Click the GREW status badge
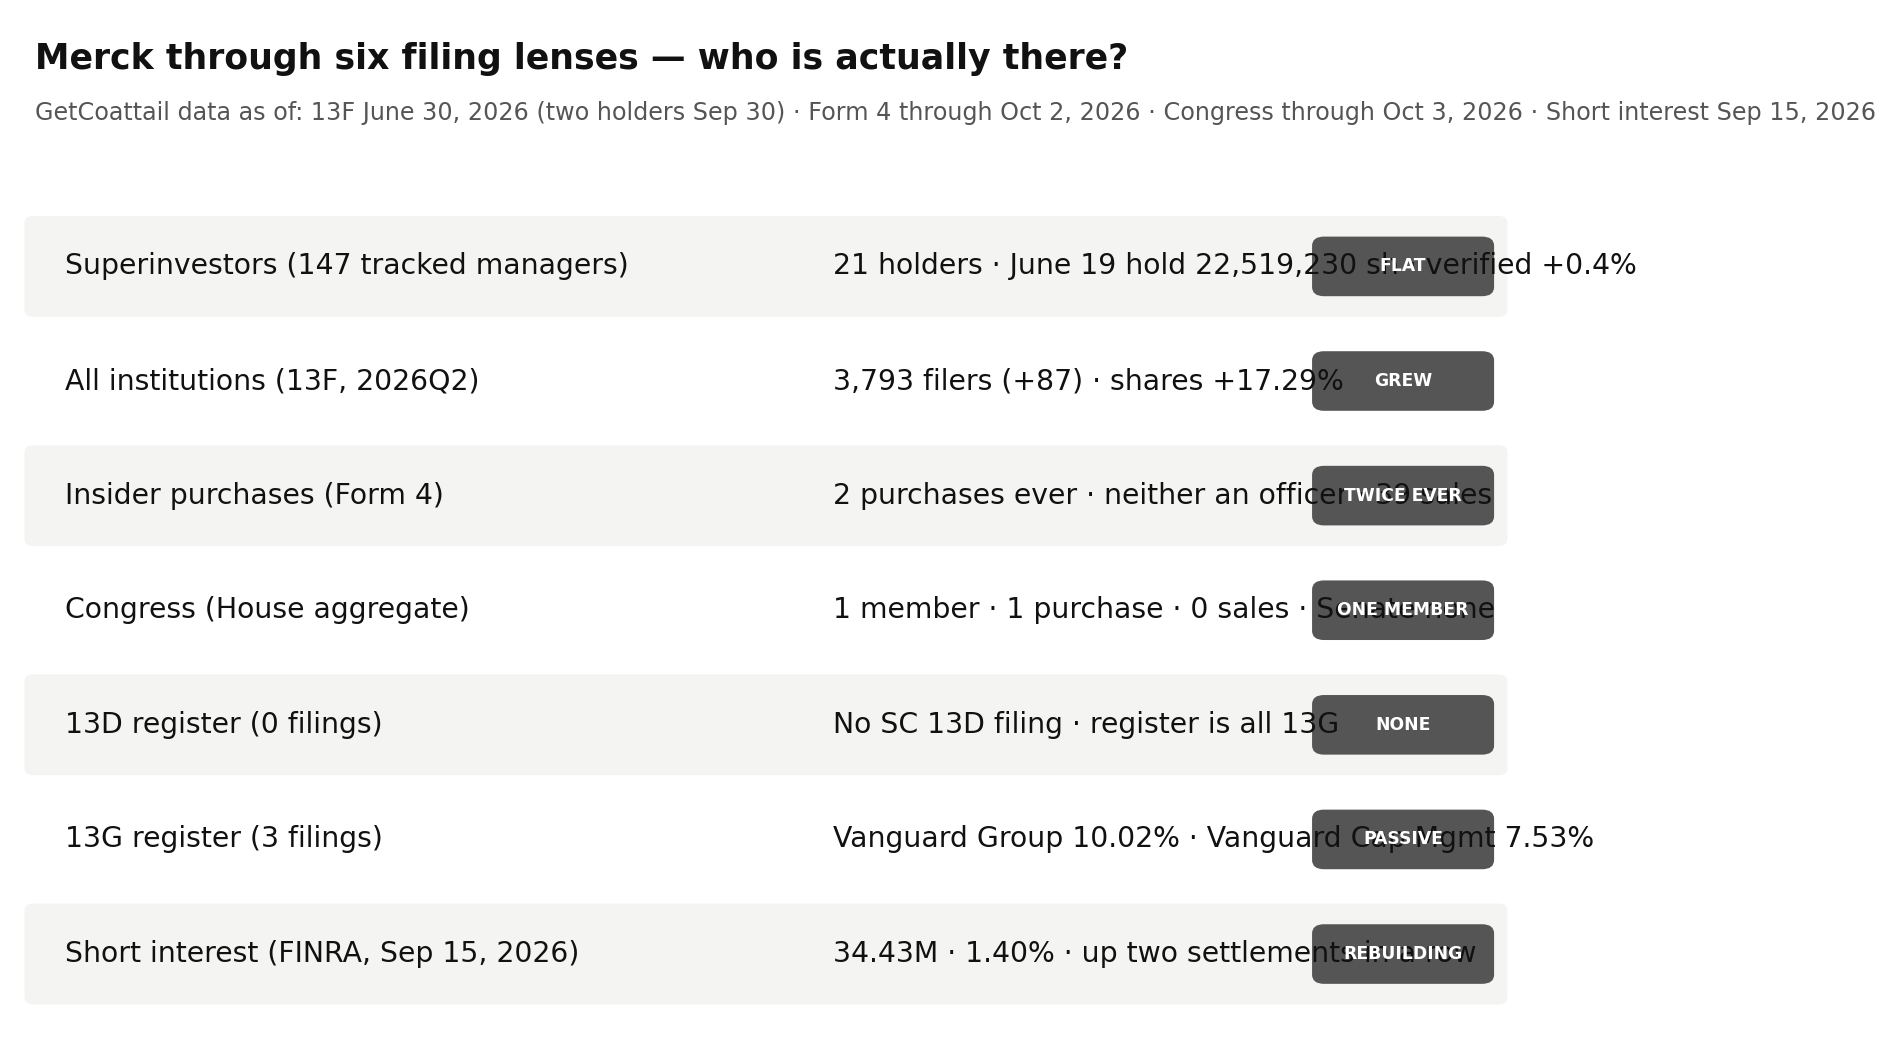Screen dimensions: 1896x1060 (1402, 381)
